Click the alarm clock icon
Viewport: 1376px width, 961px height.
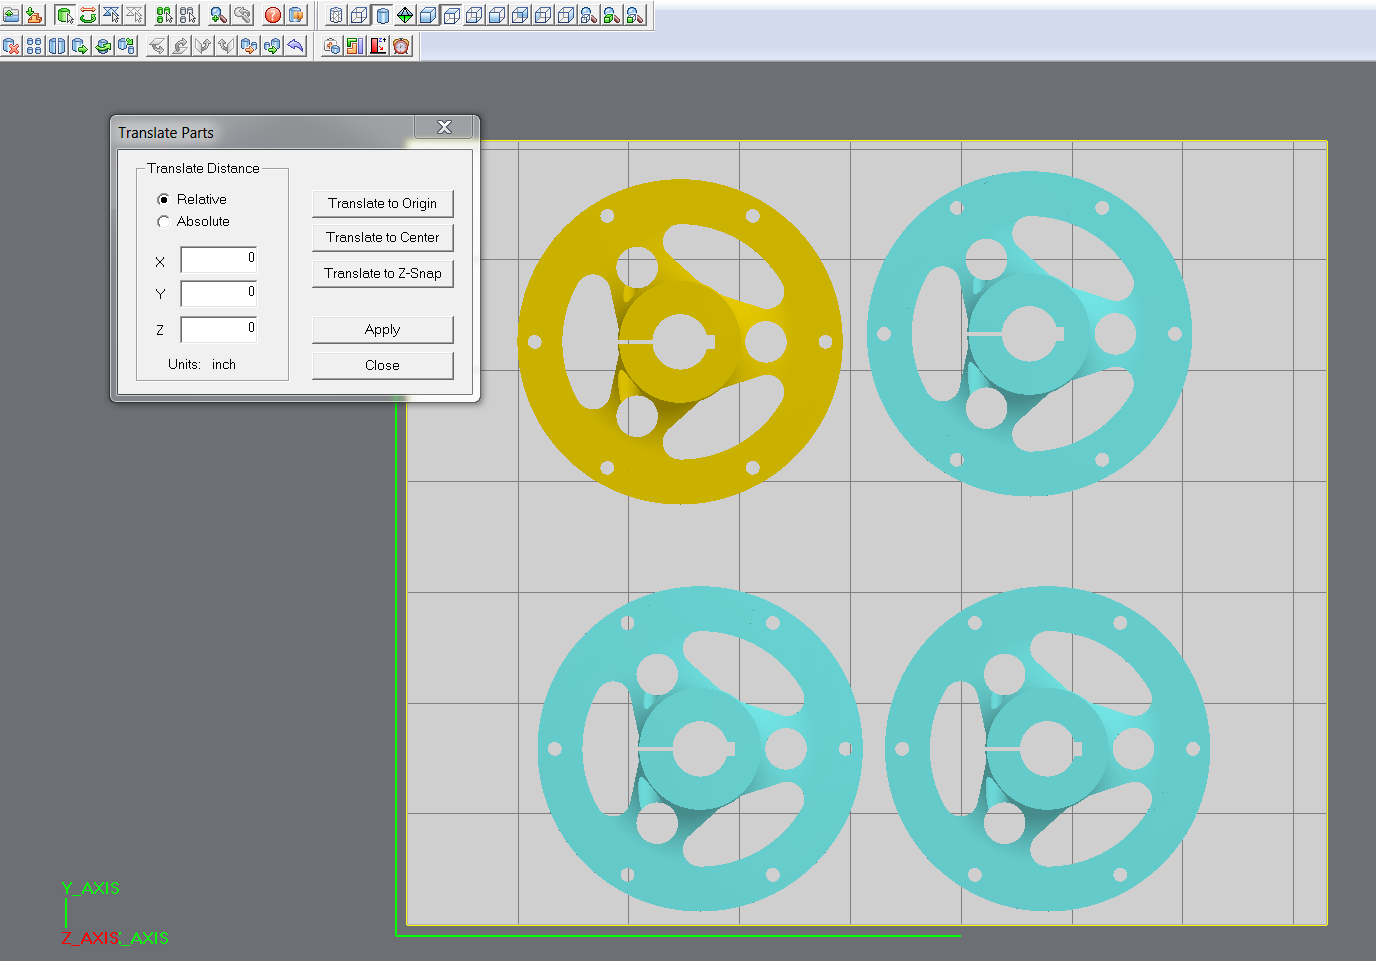coord(401,46)
